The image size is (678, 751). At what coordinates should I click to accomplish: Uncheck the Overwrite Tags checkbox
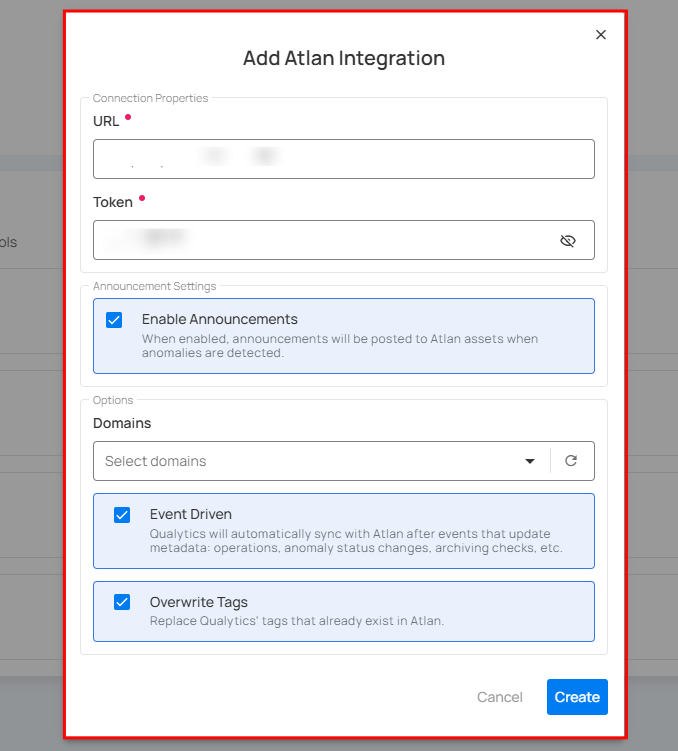[122, 602]
